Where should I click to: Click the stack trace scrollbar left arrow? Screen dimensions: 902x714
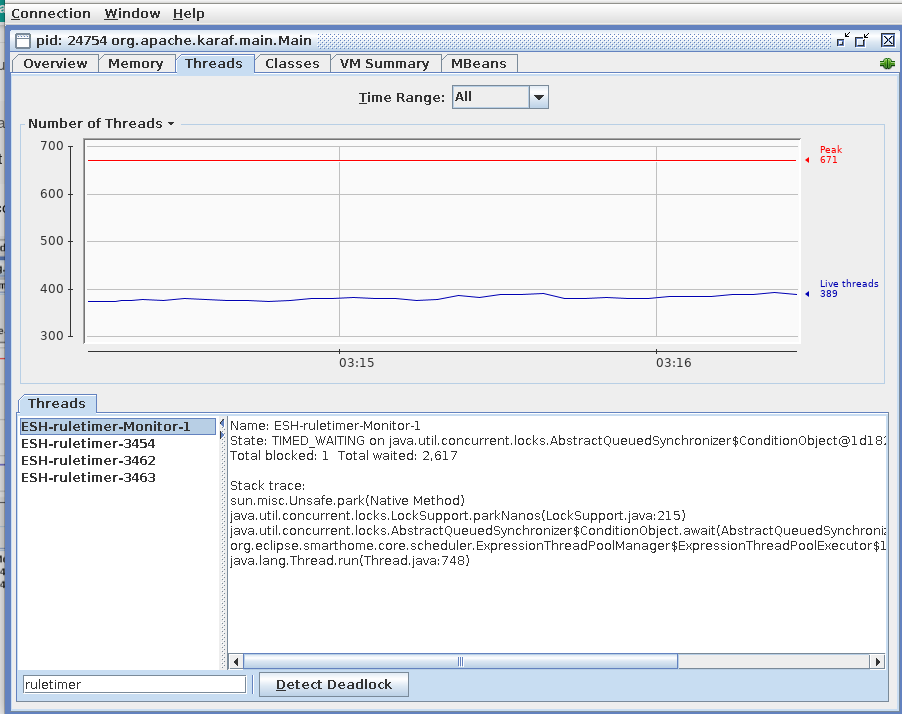tap(237, 661)
